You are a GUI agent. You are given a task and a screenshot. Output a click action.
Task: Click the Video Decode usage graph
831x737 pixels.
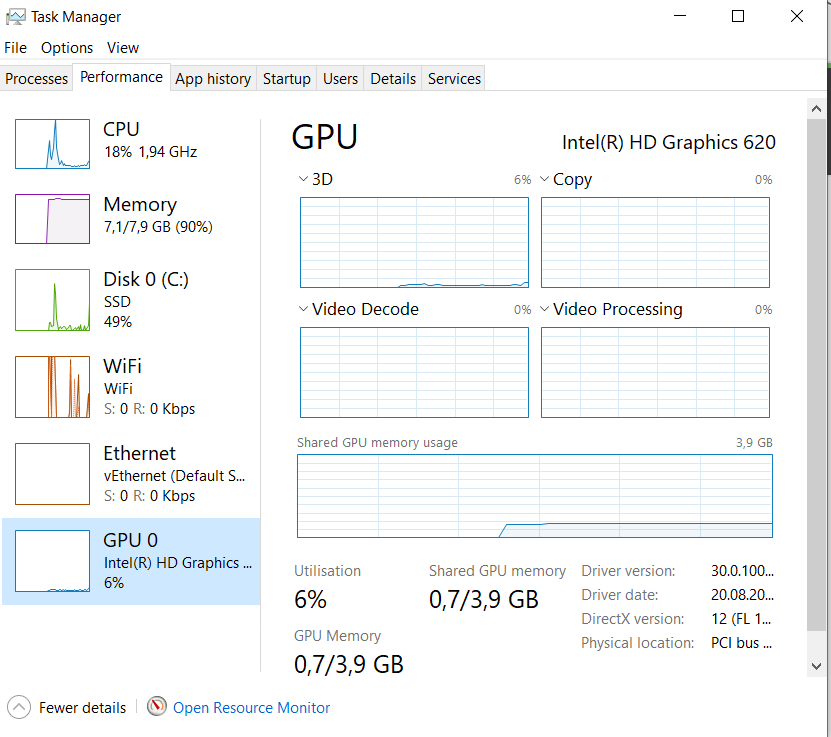pos(414,372)
